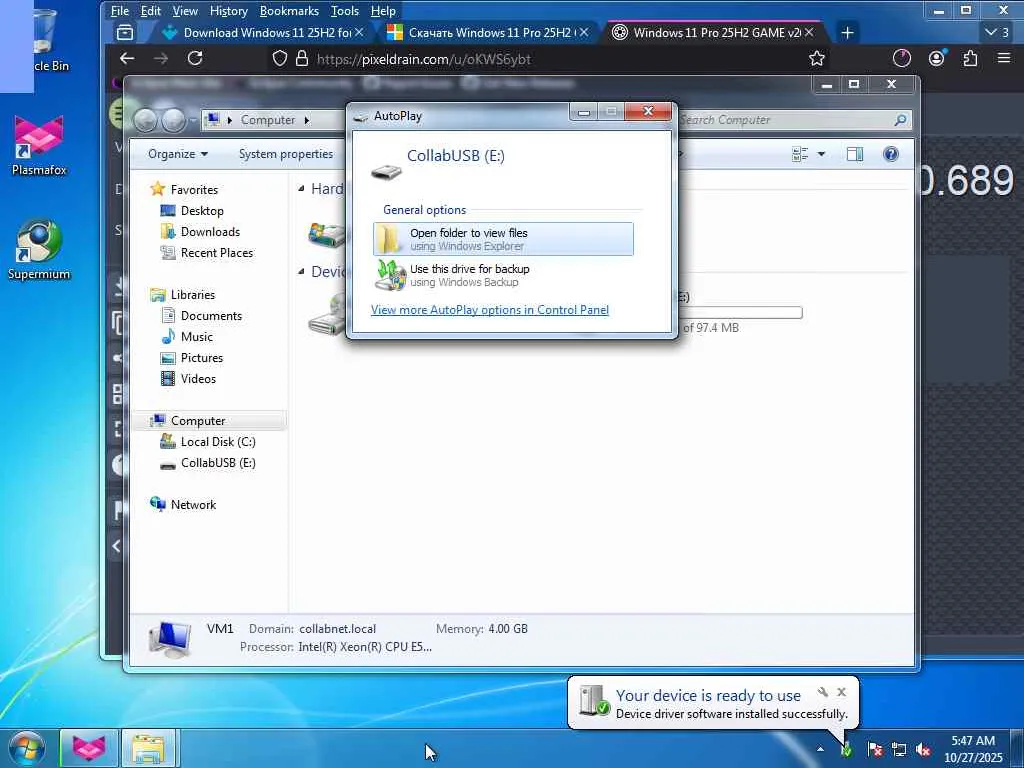The width and height of the screenshot is (1024, 768).
Task: Open a new browser tab
Action: coord(847,33)
